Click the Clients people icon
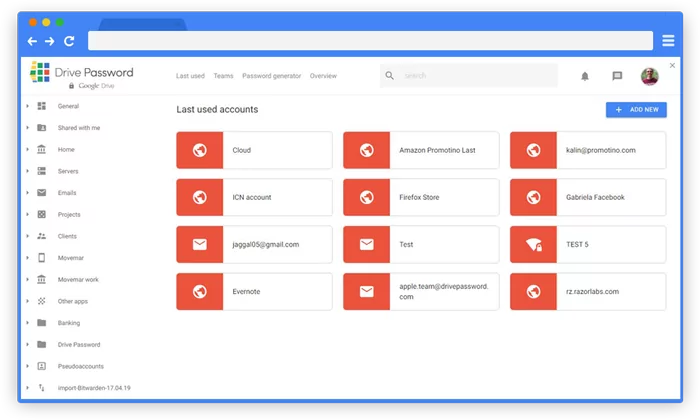Image resolution: width=700 pixels, height=420 pixels. pos(42,236)
